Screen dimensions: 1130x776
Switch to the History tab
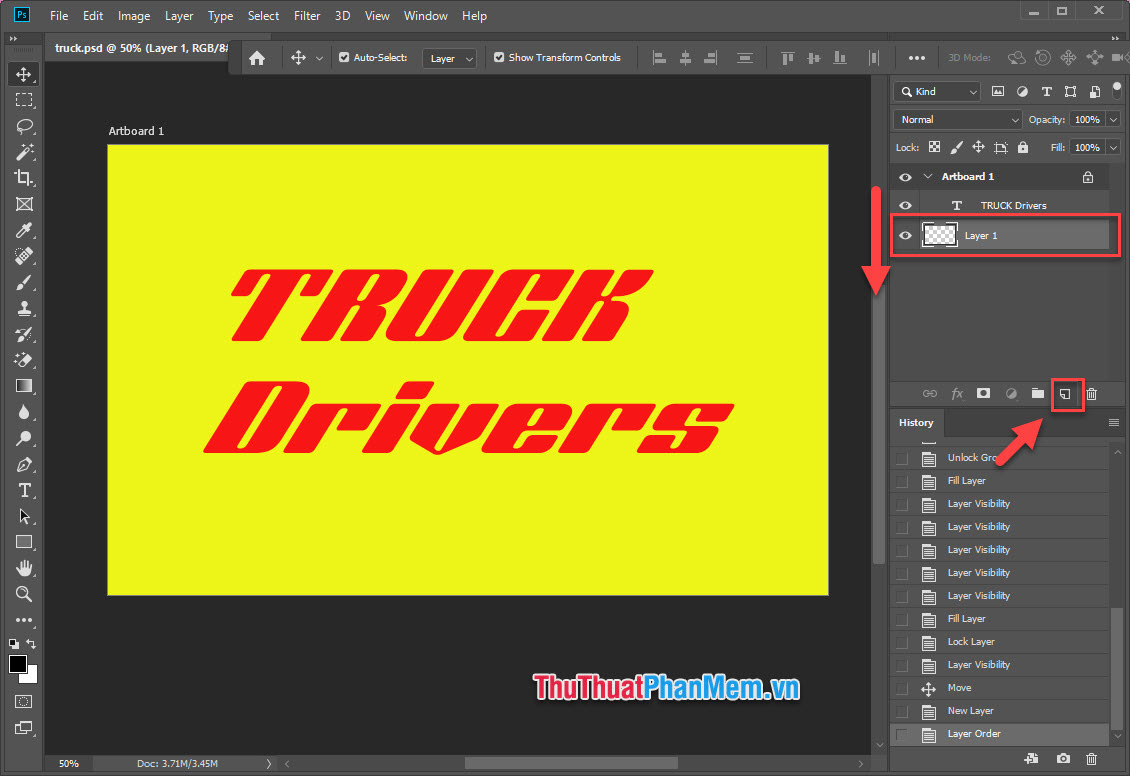[915, 422]
